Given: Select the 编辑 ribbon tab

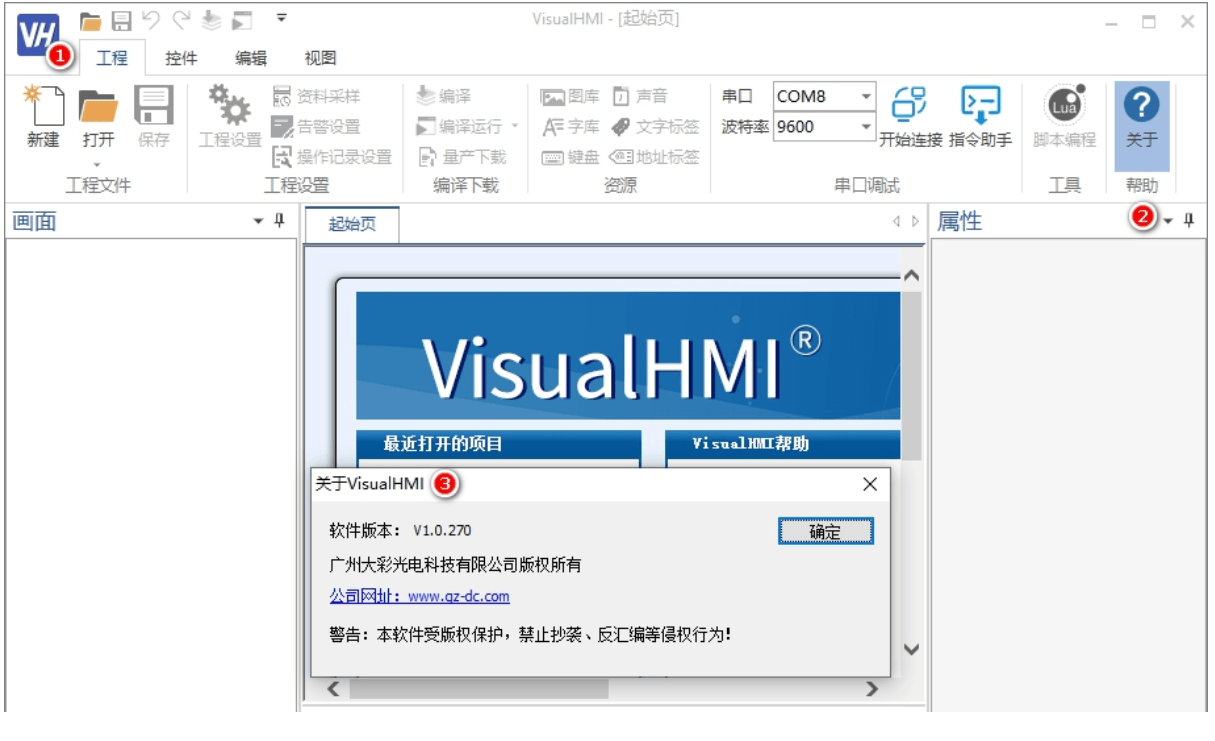Looking at the screenshot, I should (251, 58).
